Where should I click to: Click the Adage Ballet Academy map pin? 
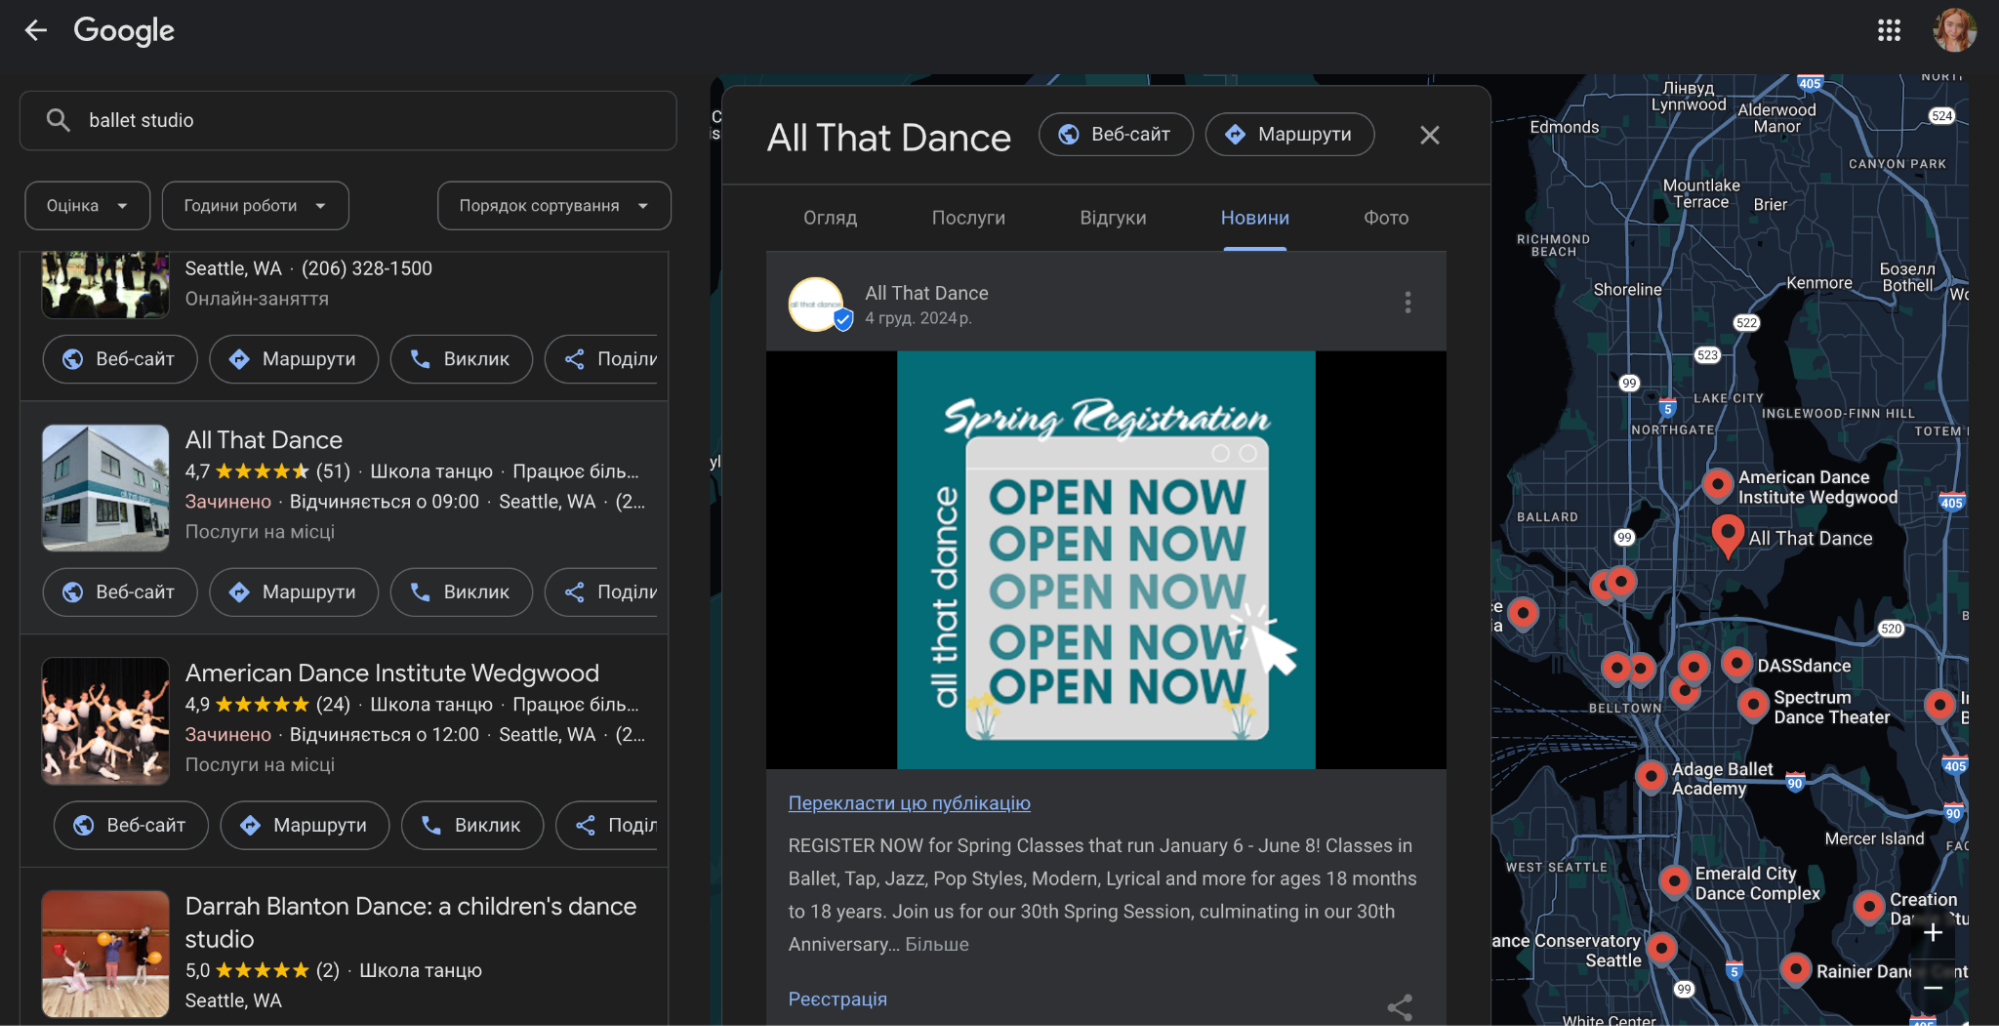point(1651,776)
